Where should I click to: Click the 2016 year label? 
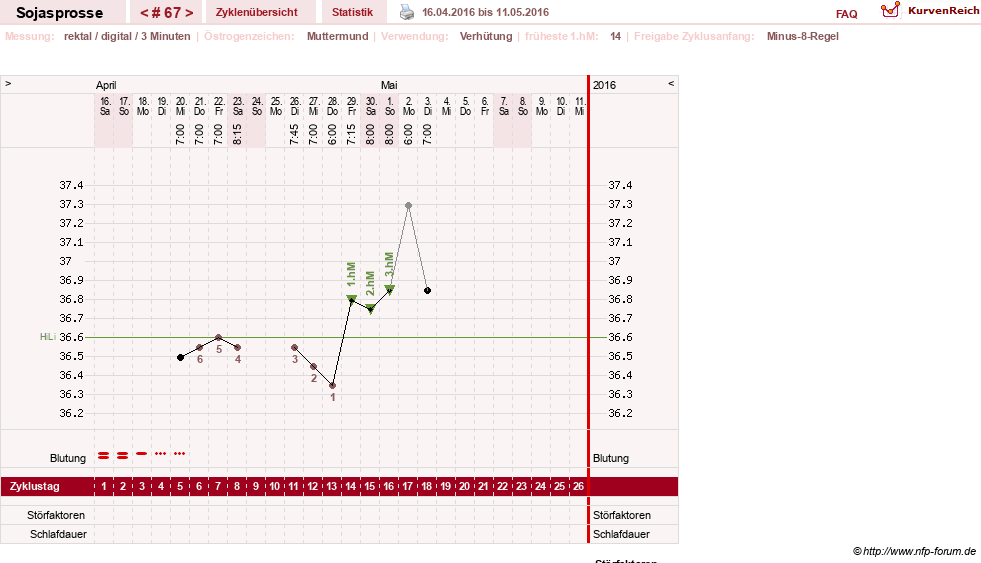point(604,85)
